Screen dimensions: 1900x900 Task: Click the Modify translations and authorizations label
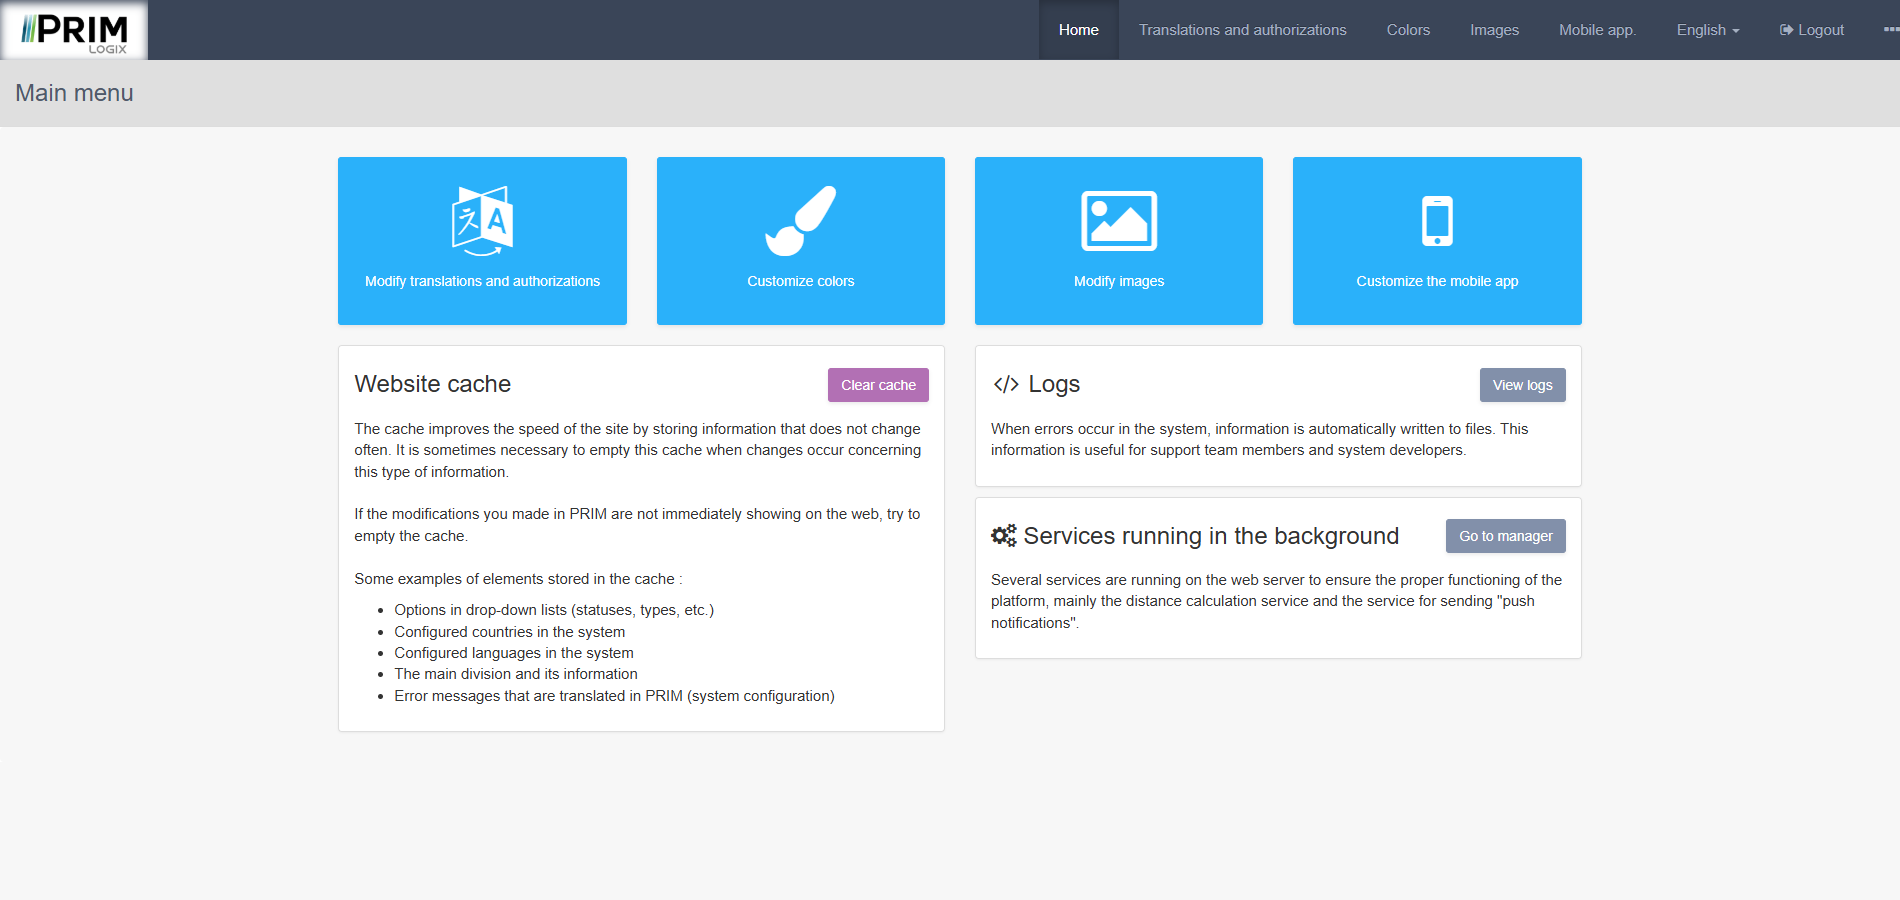(x=482, y=281)
